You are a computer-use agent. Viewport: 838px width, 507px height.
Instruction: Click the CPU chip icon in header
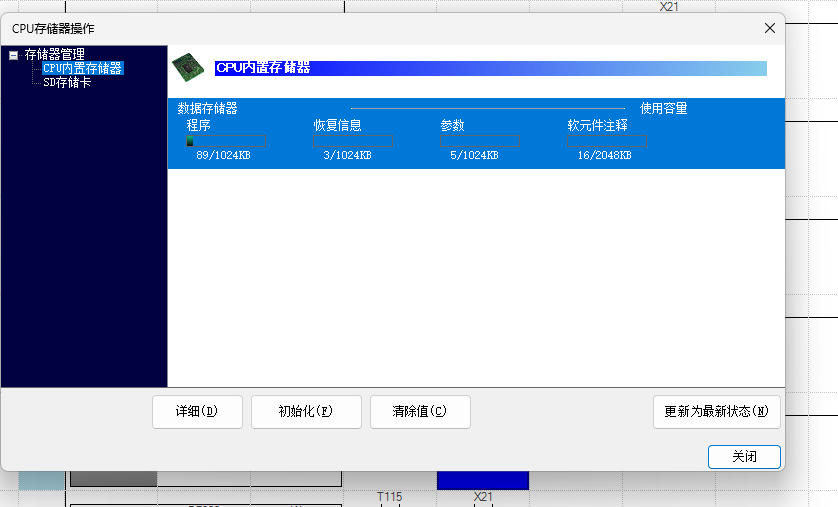click(186, 67)
